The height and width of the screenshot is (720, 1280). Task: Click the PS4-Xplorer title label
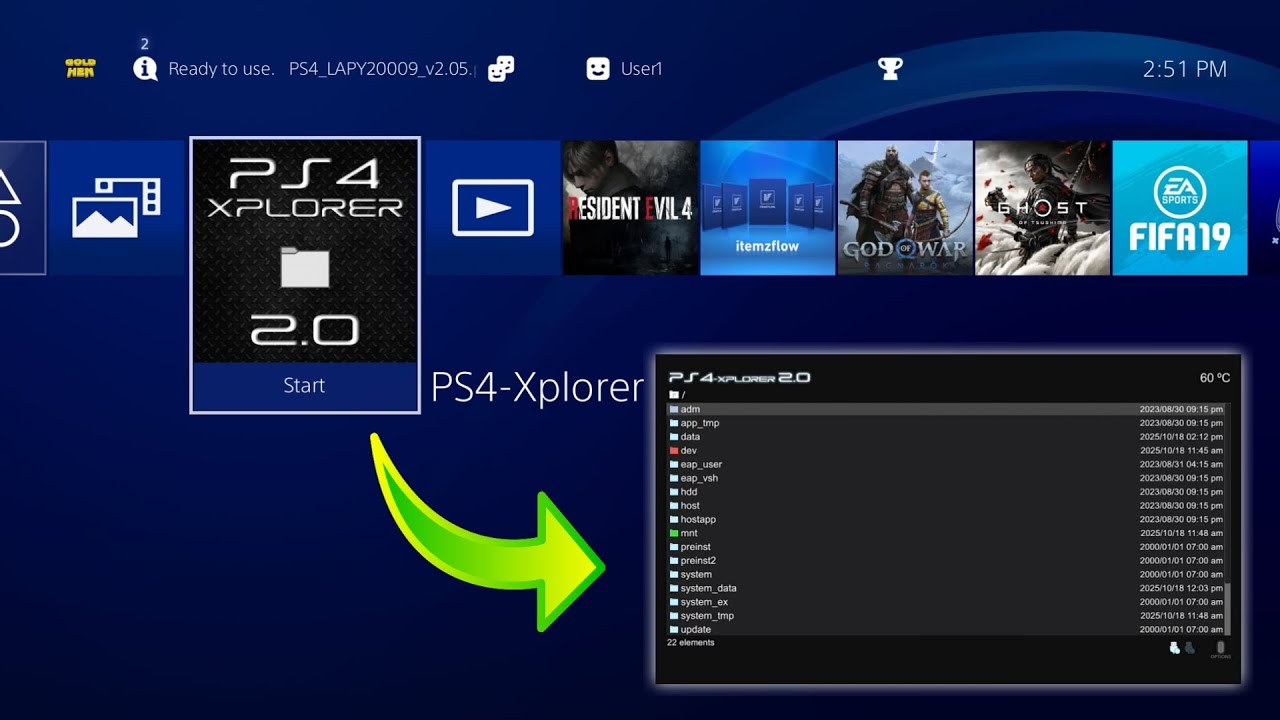click(x=537, y=388)
